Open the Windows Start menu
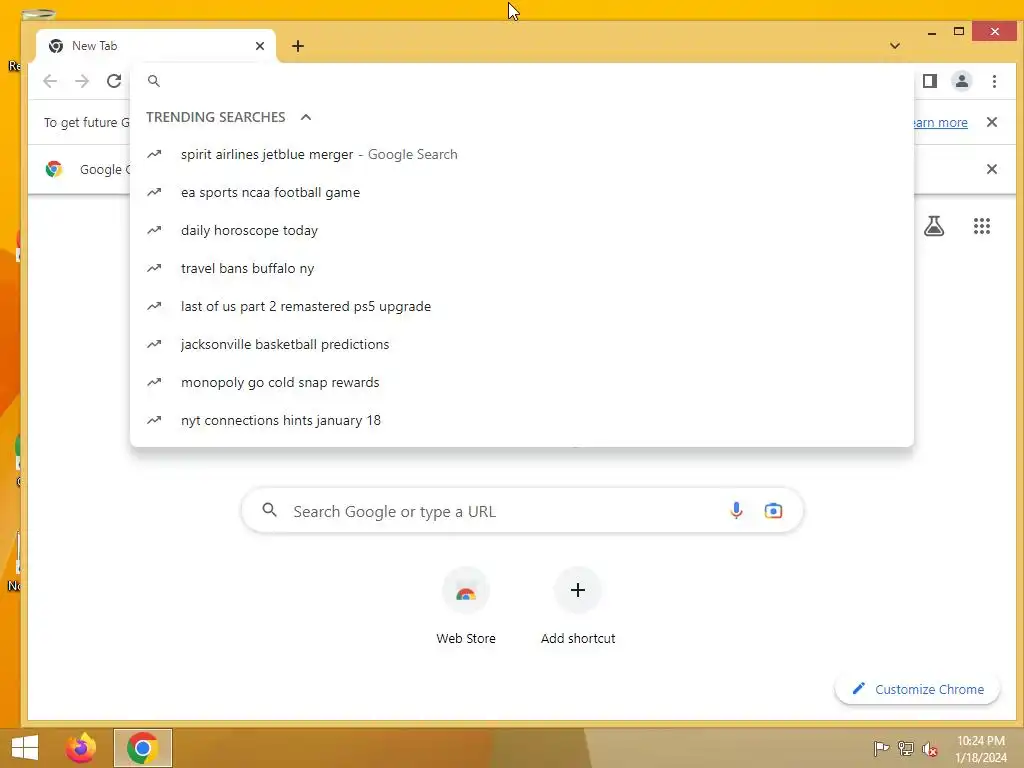This screenshot has height=768, width=1024. pyautogui.click(x=25, y=748)
